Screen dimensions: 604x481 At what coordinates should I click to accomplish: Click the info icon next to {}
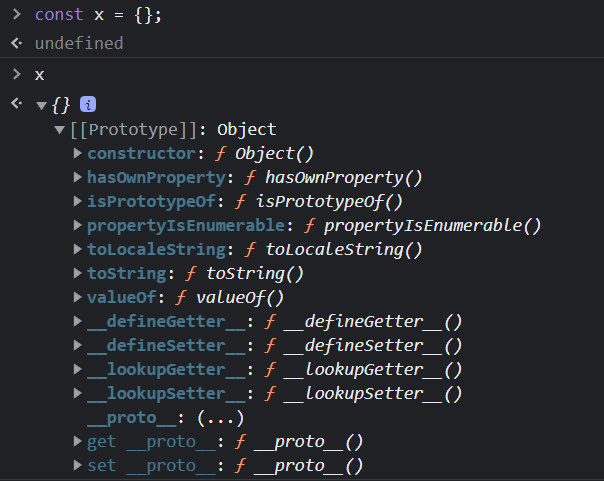87,104
